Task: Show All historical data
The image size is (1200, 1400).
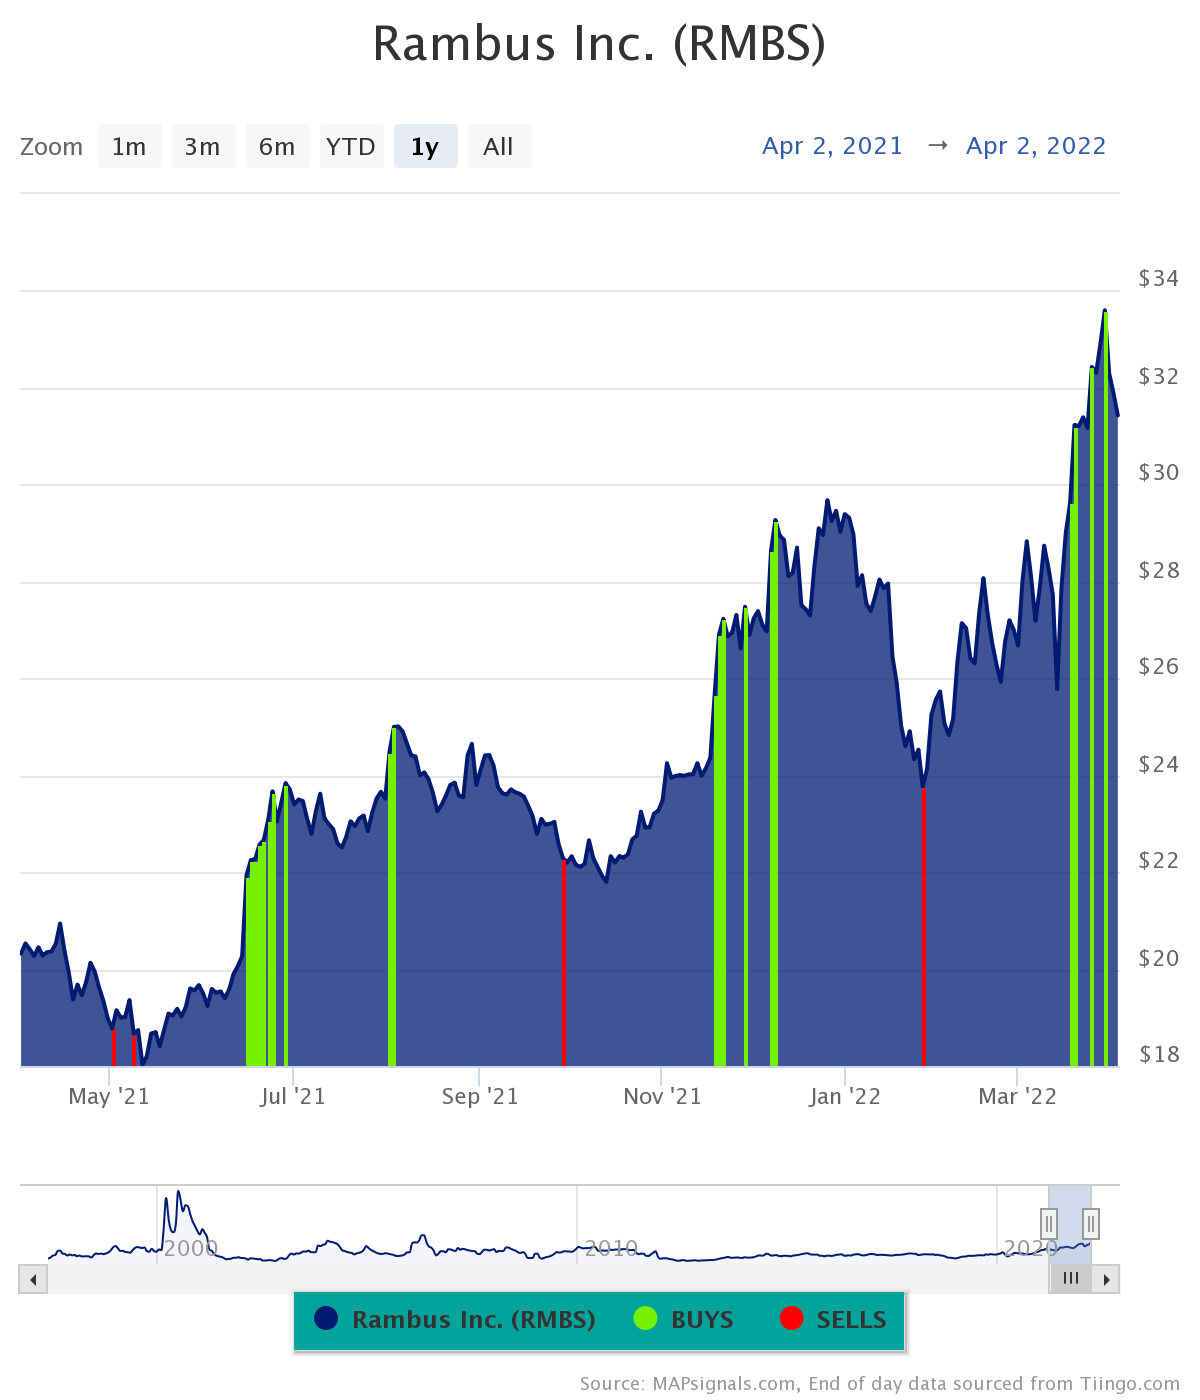Action: click(x=499, y=147)
